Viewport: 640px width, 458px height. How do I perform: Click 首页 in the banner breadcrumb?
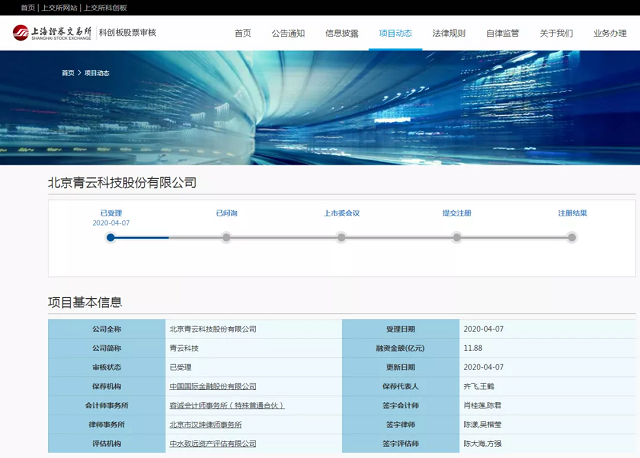click(x=68, y=73)
